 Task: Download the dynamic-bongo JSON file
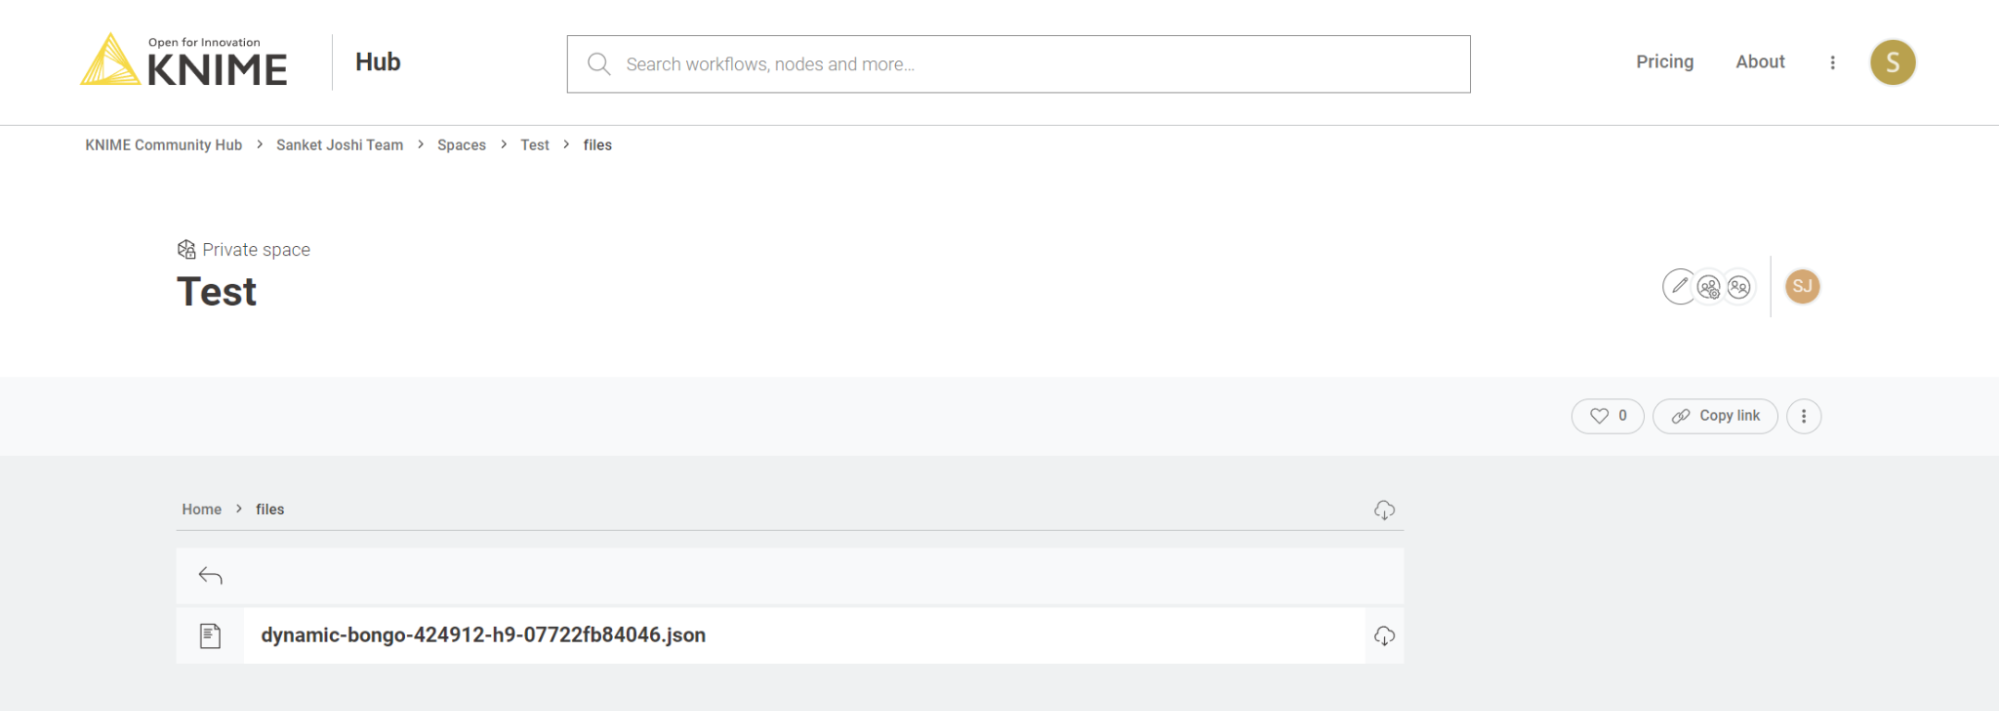tap(1384, 636)
